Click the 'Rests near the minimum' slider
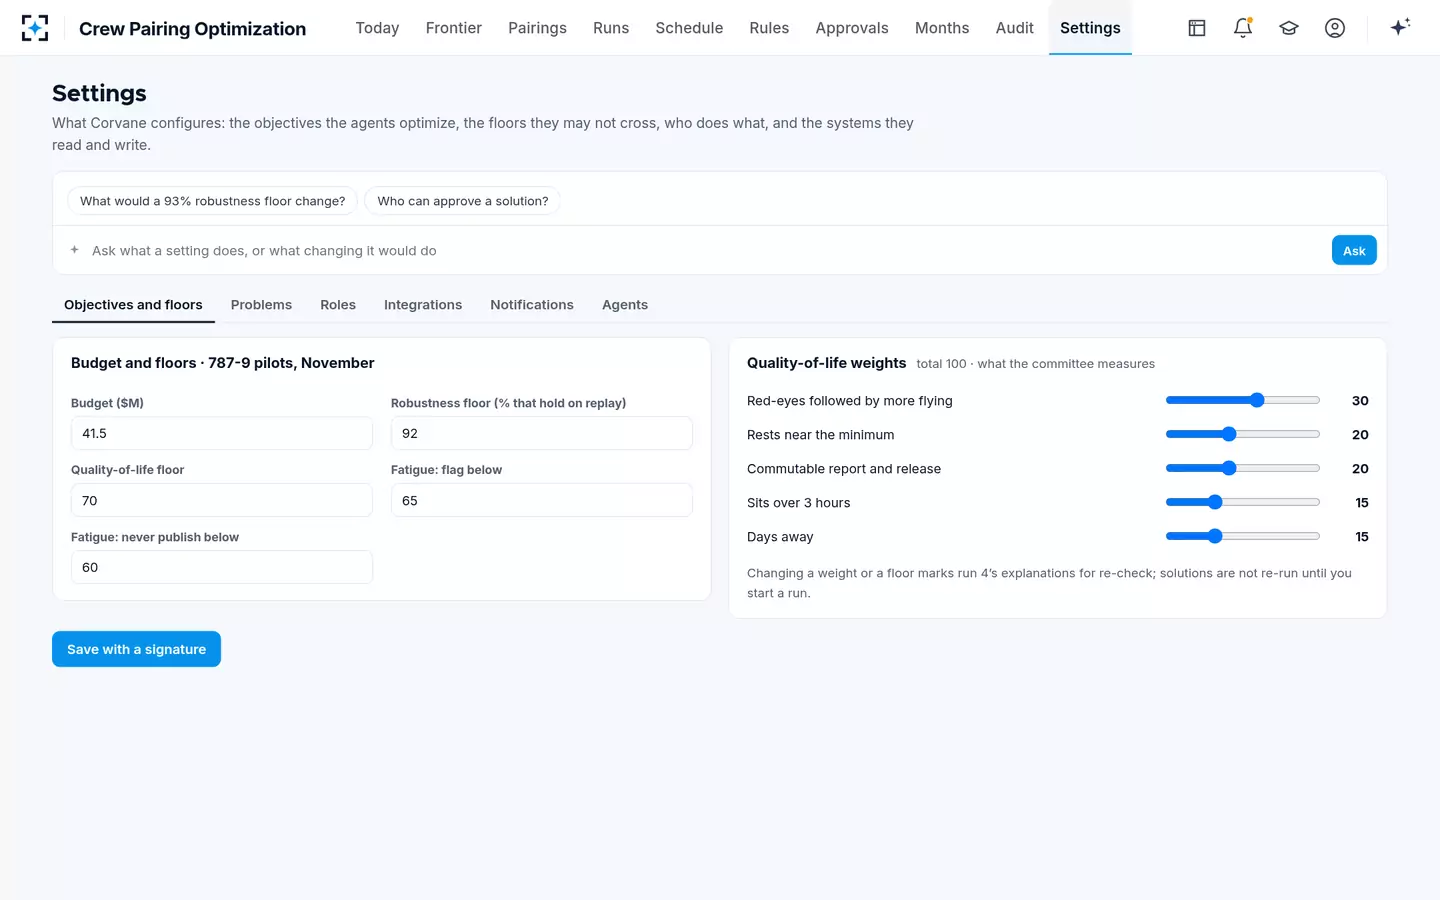 pyautogui.click(x=1243, y=434)
